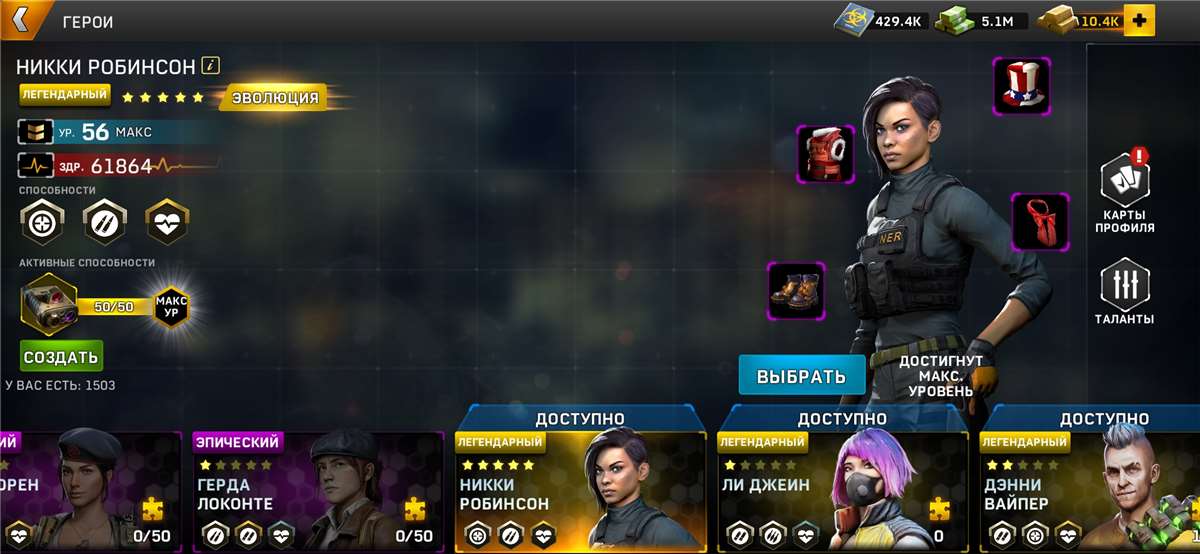
Task: Tap the bullets ability hexagon icon
Action: [104, 222]
